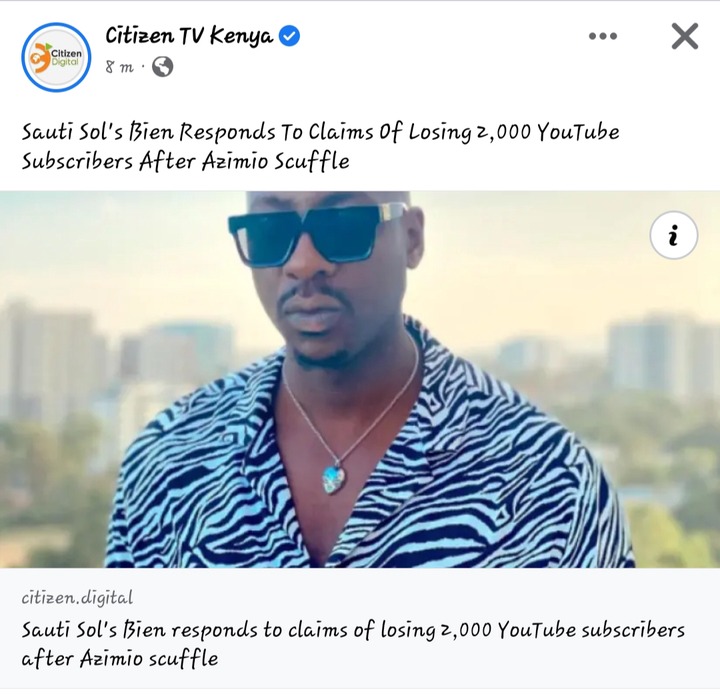Click the post caption about Bien
720x695 pixels.
coord(320,146)
